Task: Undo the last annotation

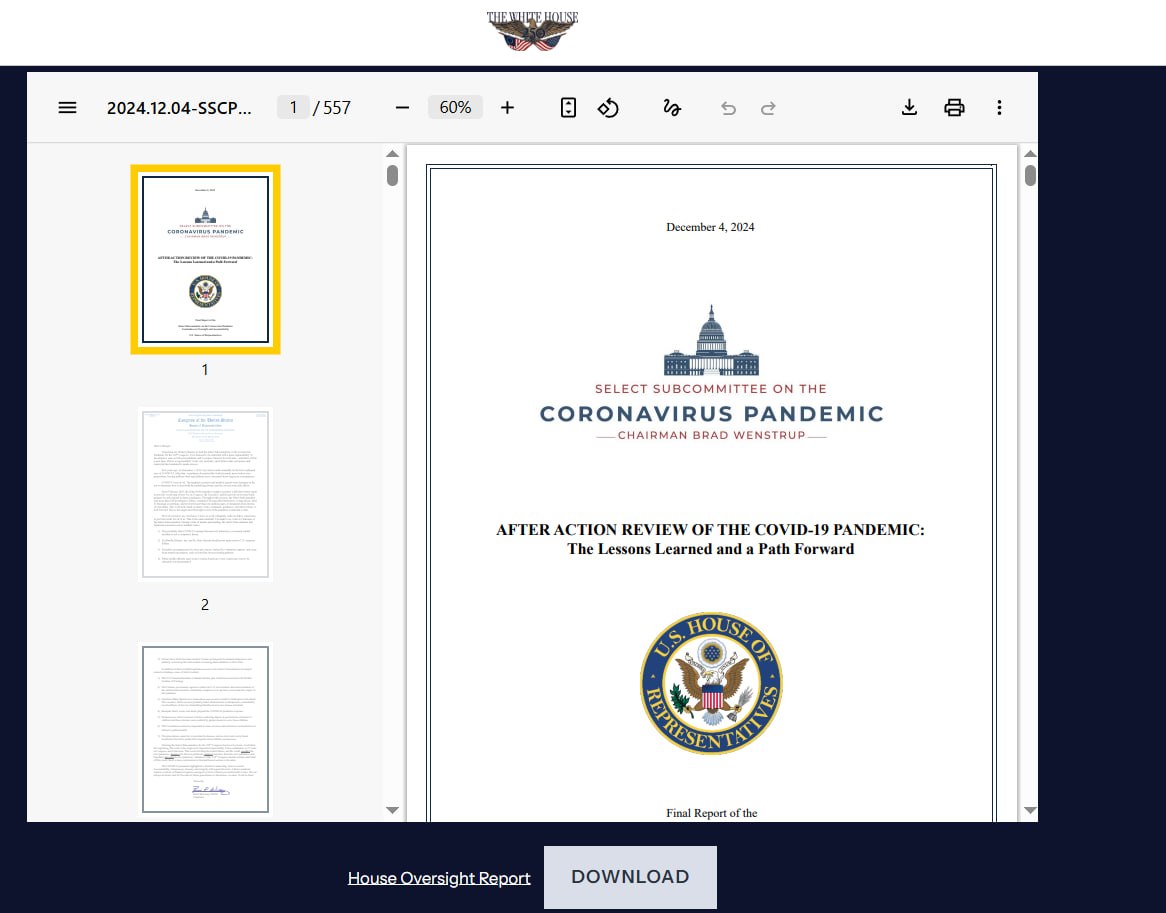Action: [x=728, y=109]
